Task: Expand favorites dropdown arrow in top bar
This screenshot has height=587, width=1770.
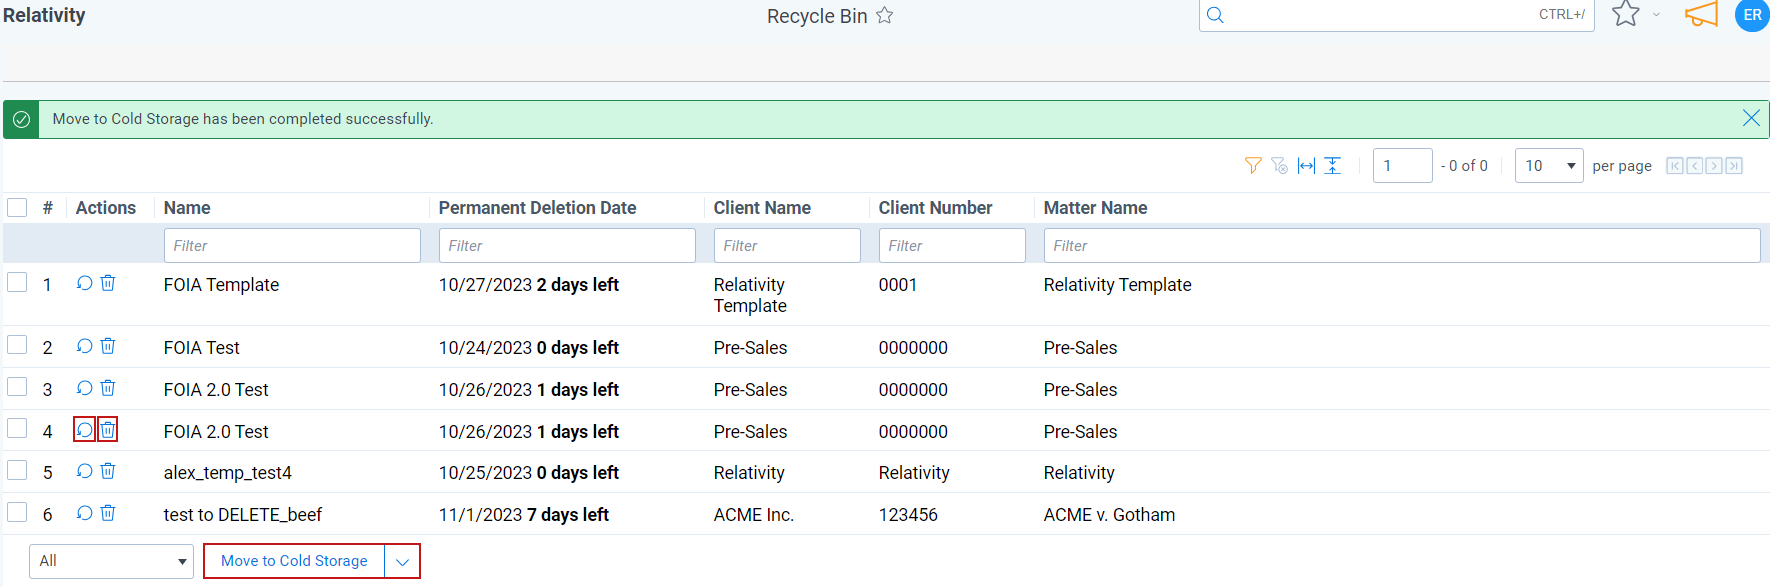Action: point(1656,15)
